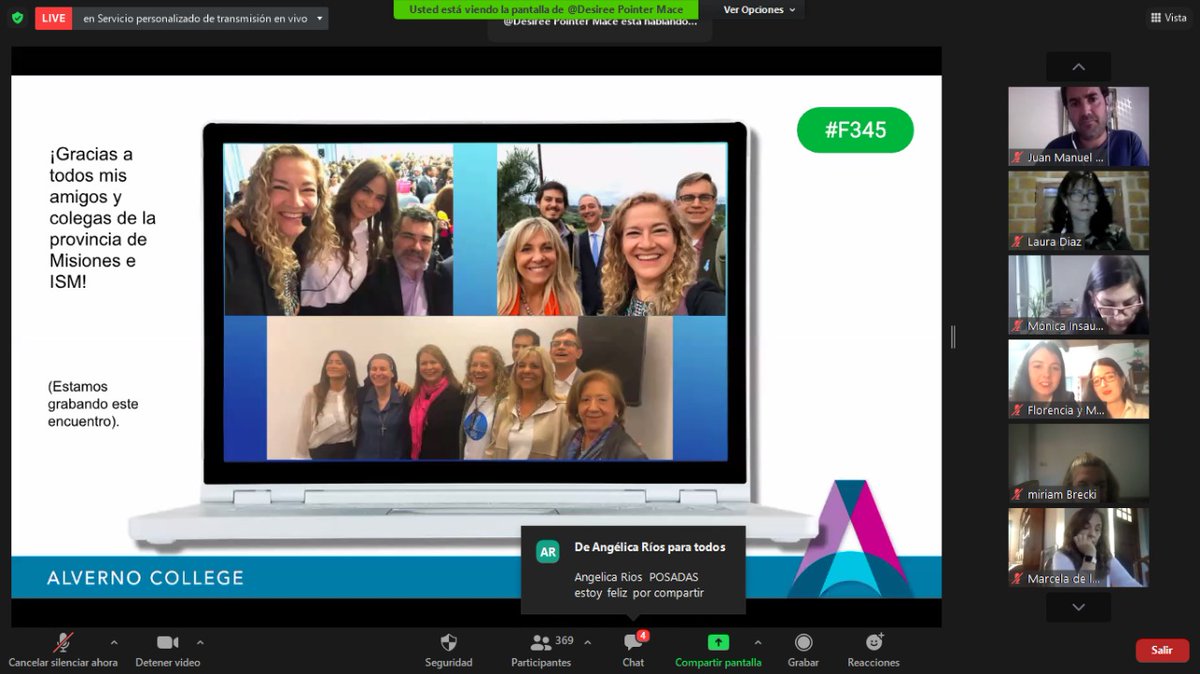Select Florencia y M's video thumbnail
Viewport: 1200px width, 674px height.
(x=1078, y=379)
